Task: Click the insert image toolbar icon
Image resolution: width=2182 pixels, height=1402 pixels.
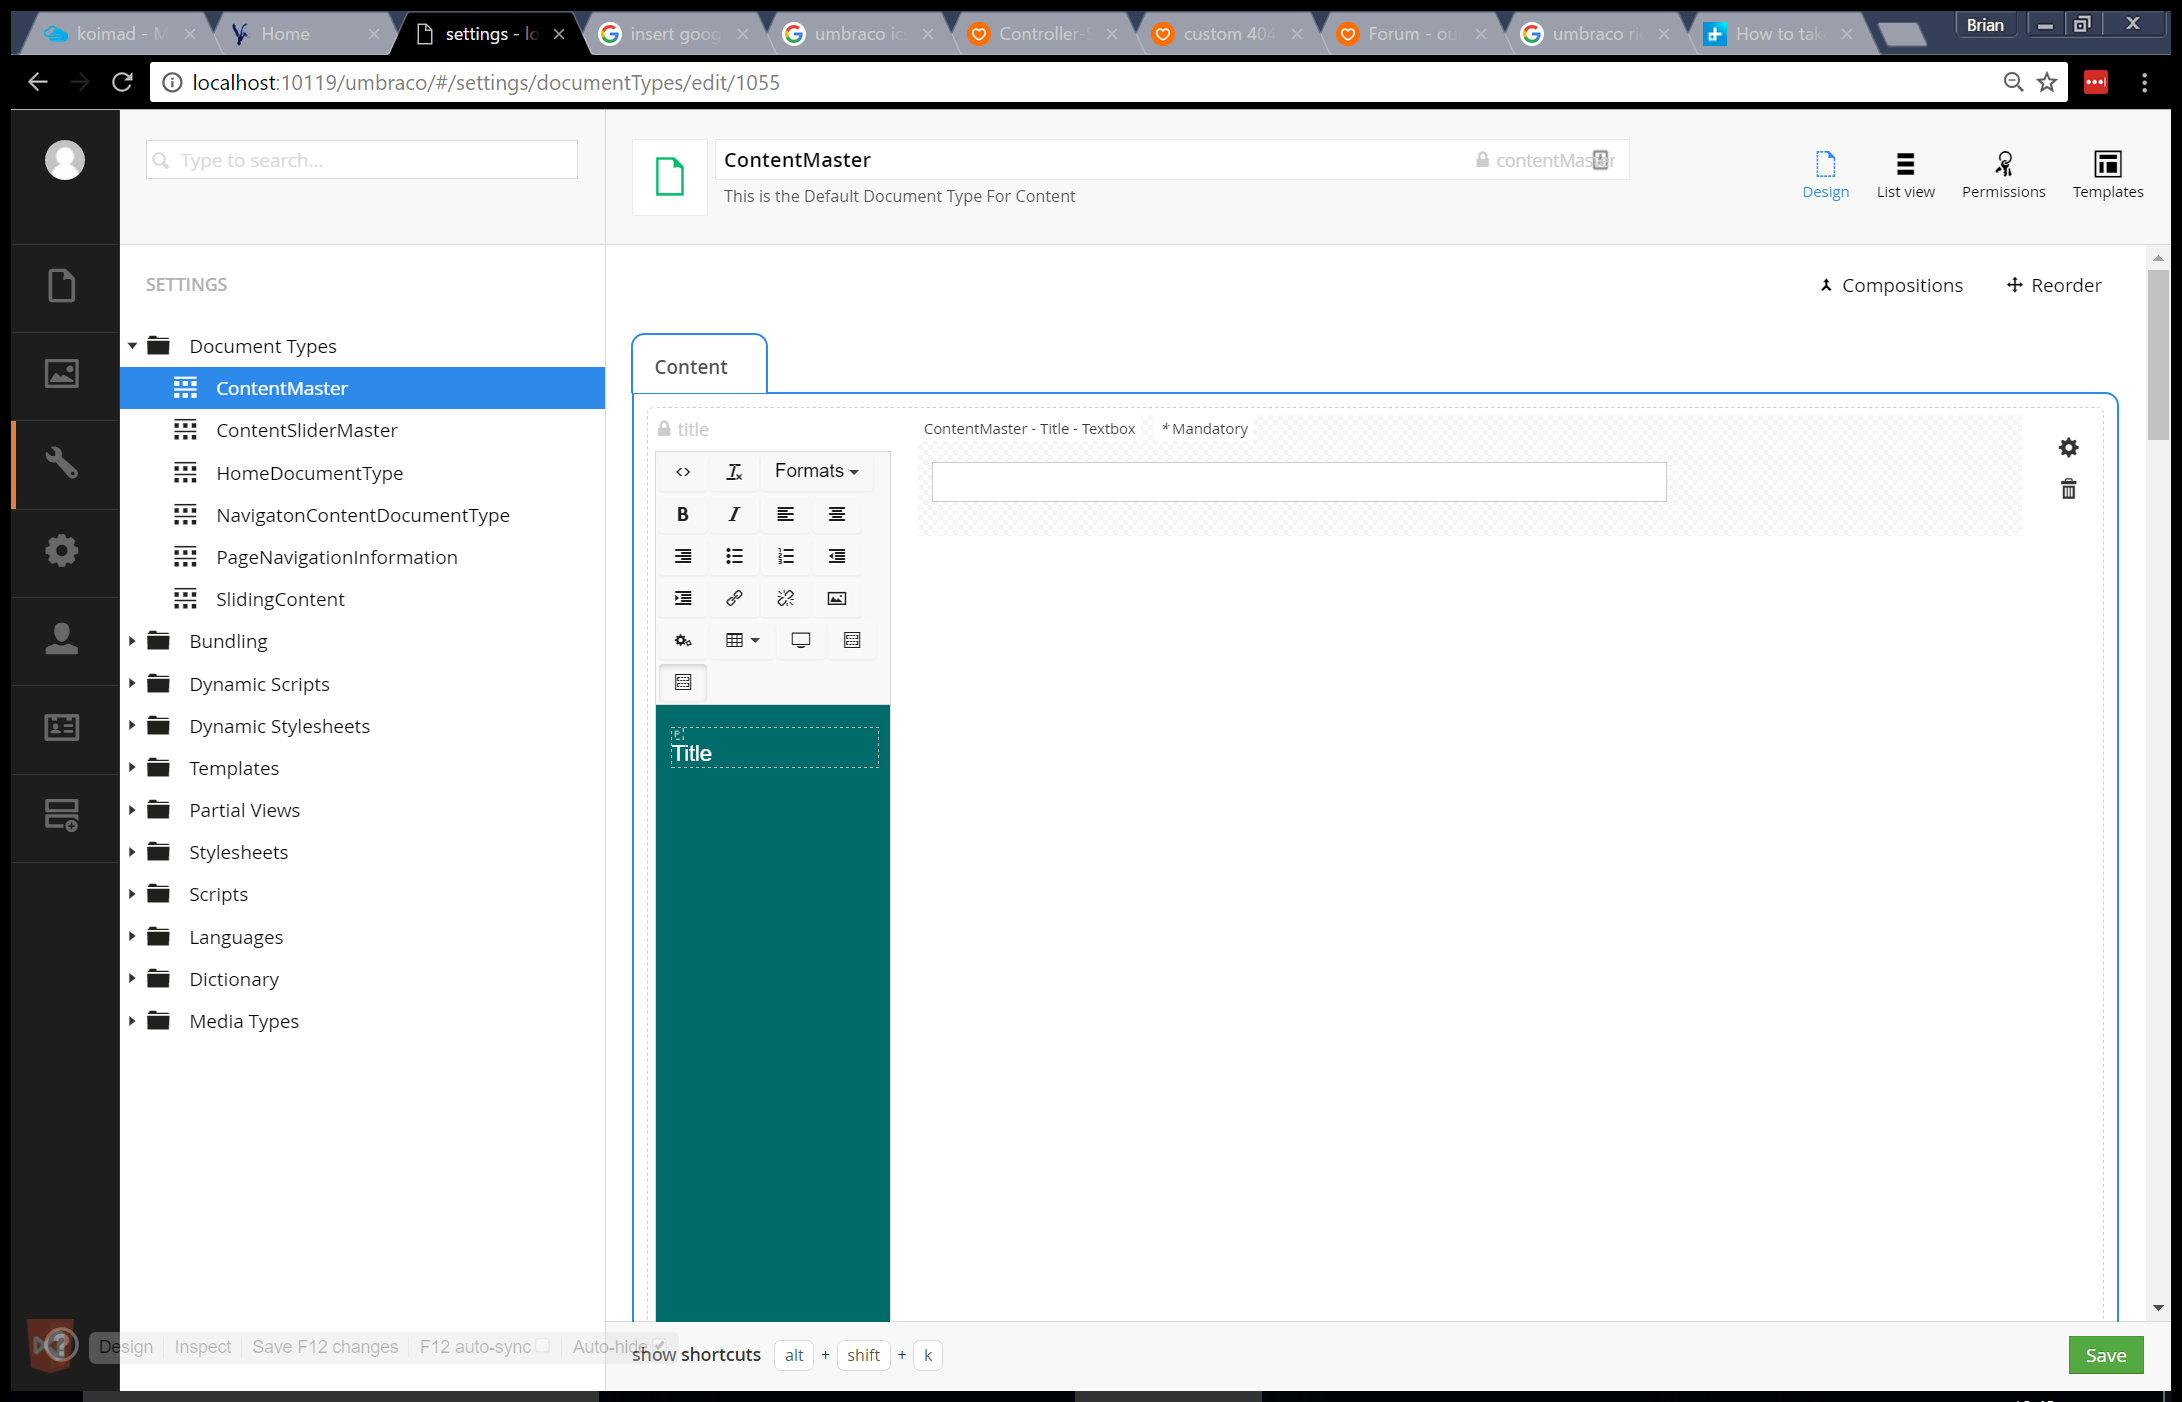Action: tap(836, 598)
